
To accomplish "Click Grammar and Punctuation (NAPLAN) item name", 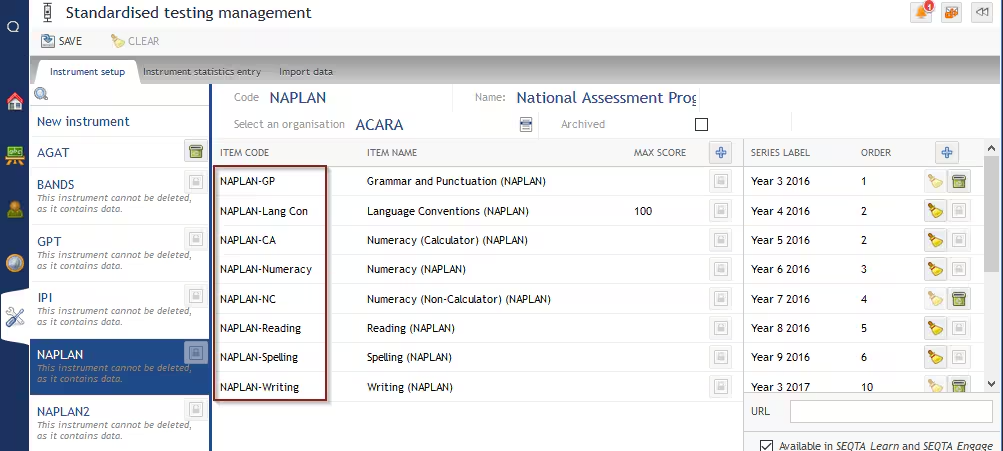I will [456, 182].
